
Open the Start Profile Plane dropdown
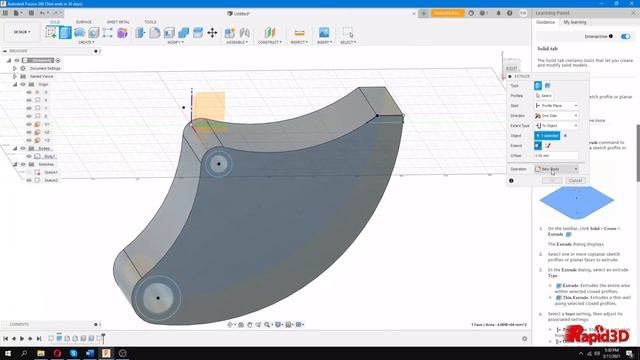(x=556, y=105)
